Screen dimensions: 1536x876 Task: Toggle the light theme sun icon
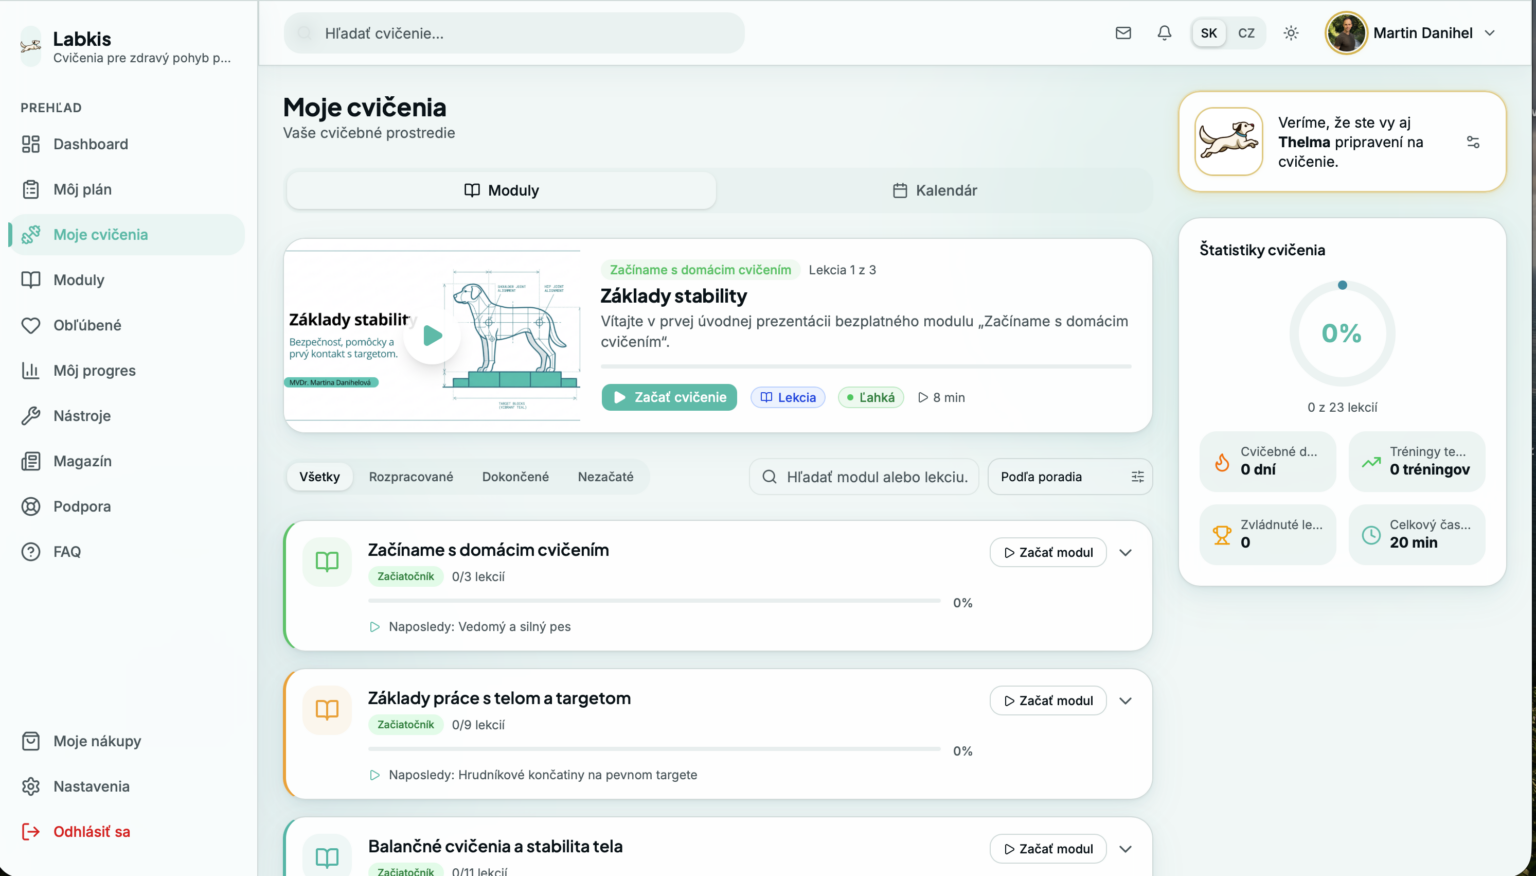coord(1291,33)
